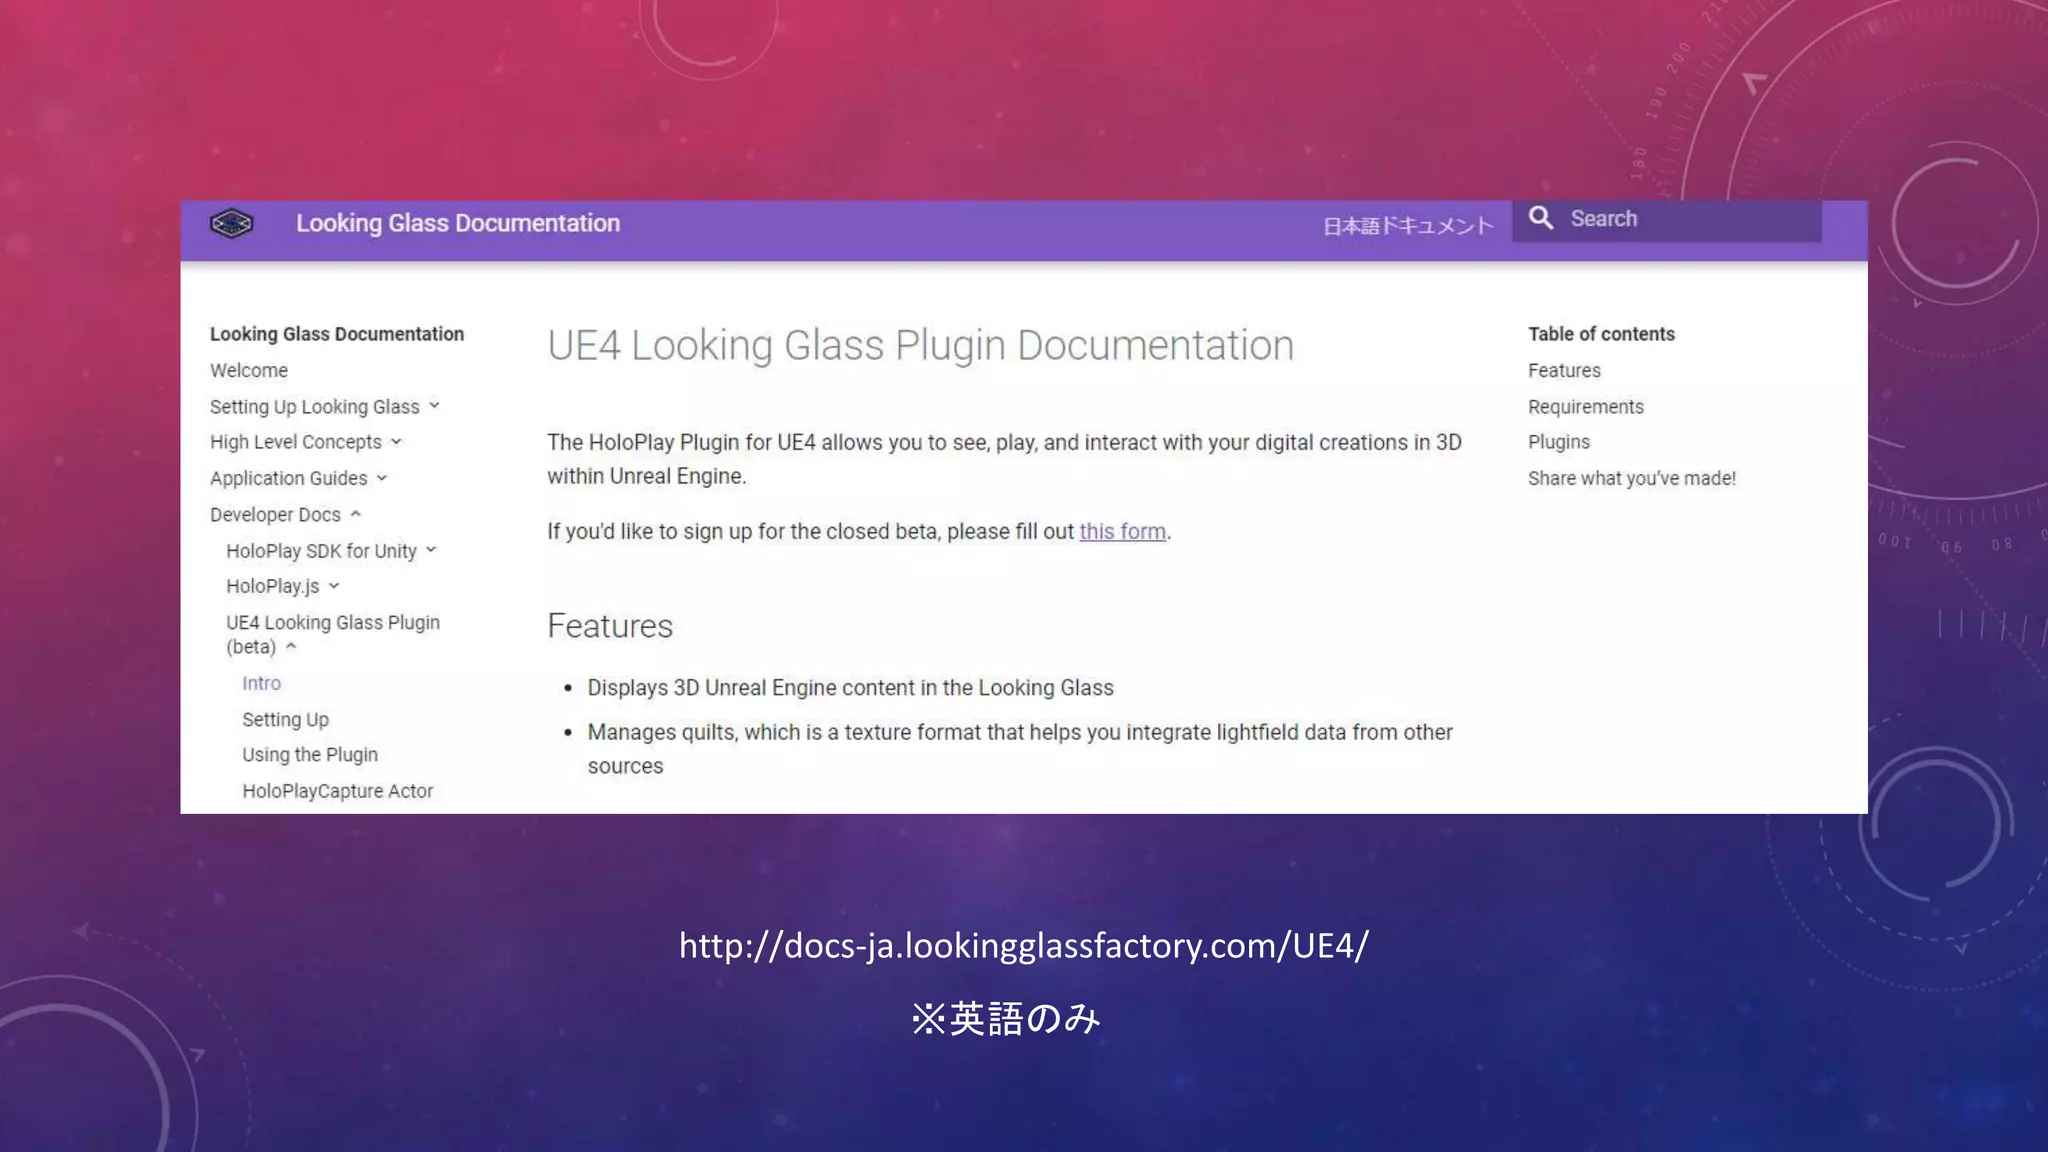This screenshot has height=1152, width=2048.
Task: Click the 'Displays 3D Unreal Engine content' bullet
Action: tap(850, 688)
